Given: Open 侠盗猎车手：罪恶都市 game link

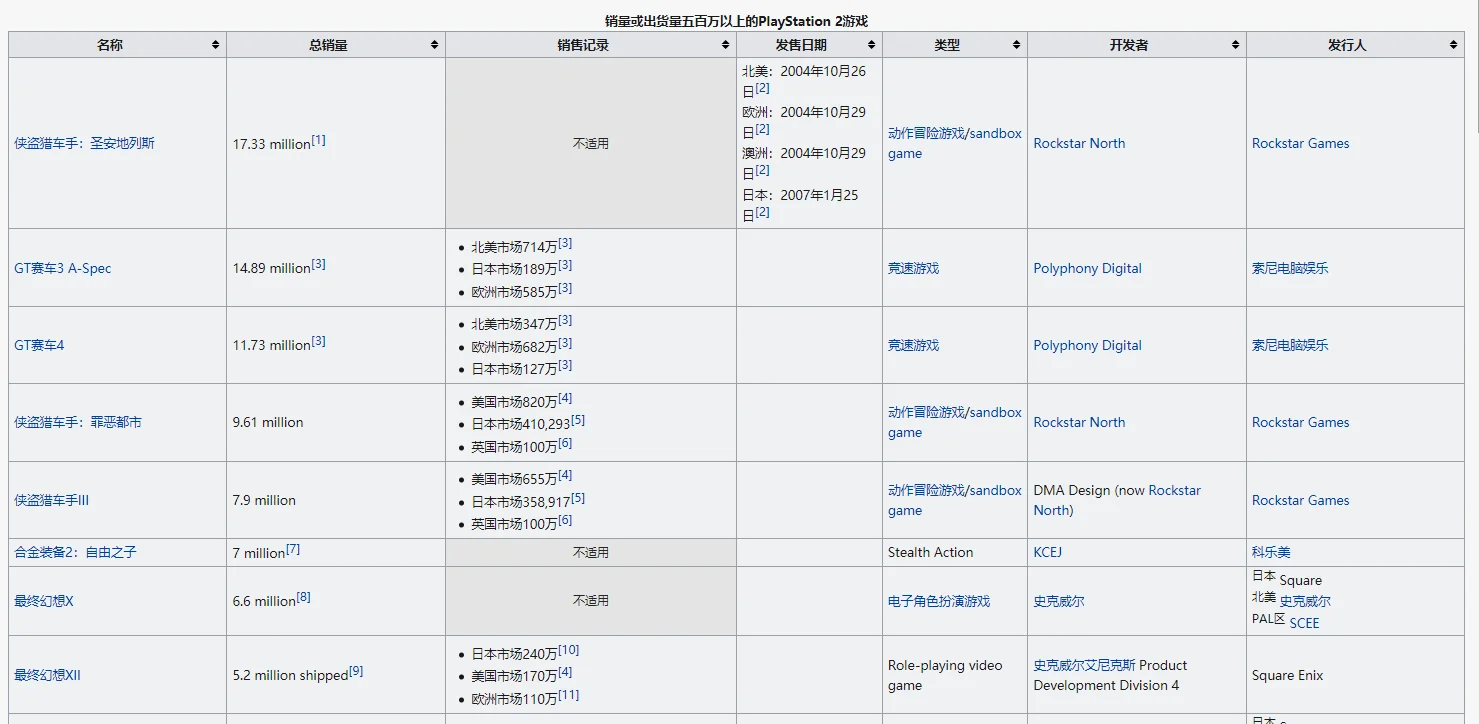Looking at the screenshot, I should 78,422.
